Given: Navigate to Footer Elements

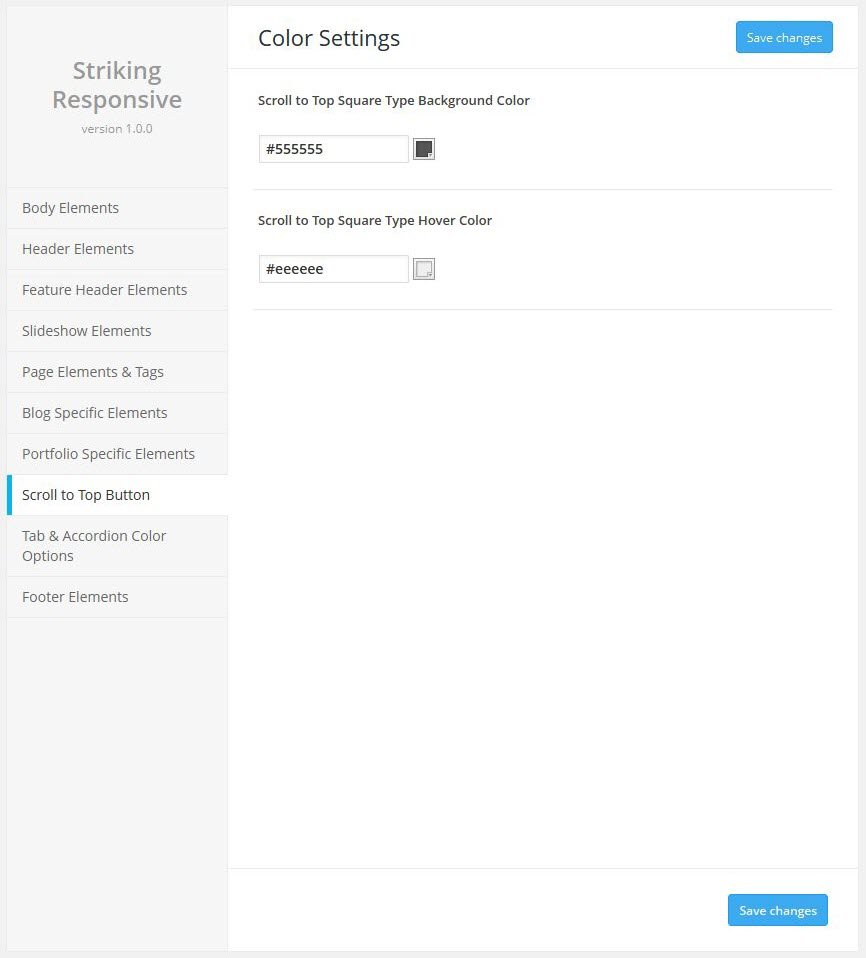Looking at the screenshot, I should pos(75,597).
